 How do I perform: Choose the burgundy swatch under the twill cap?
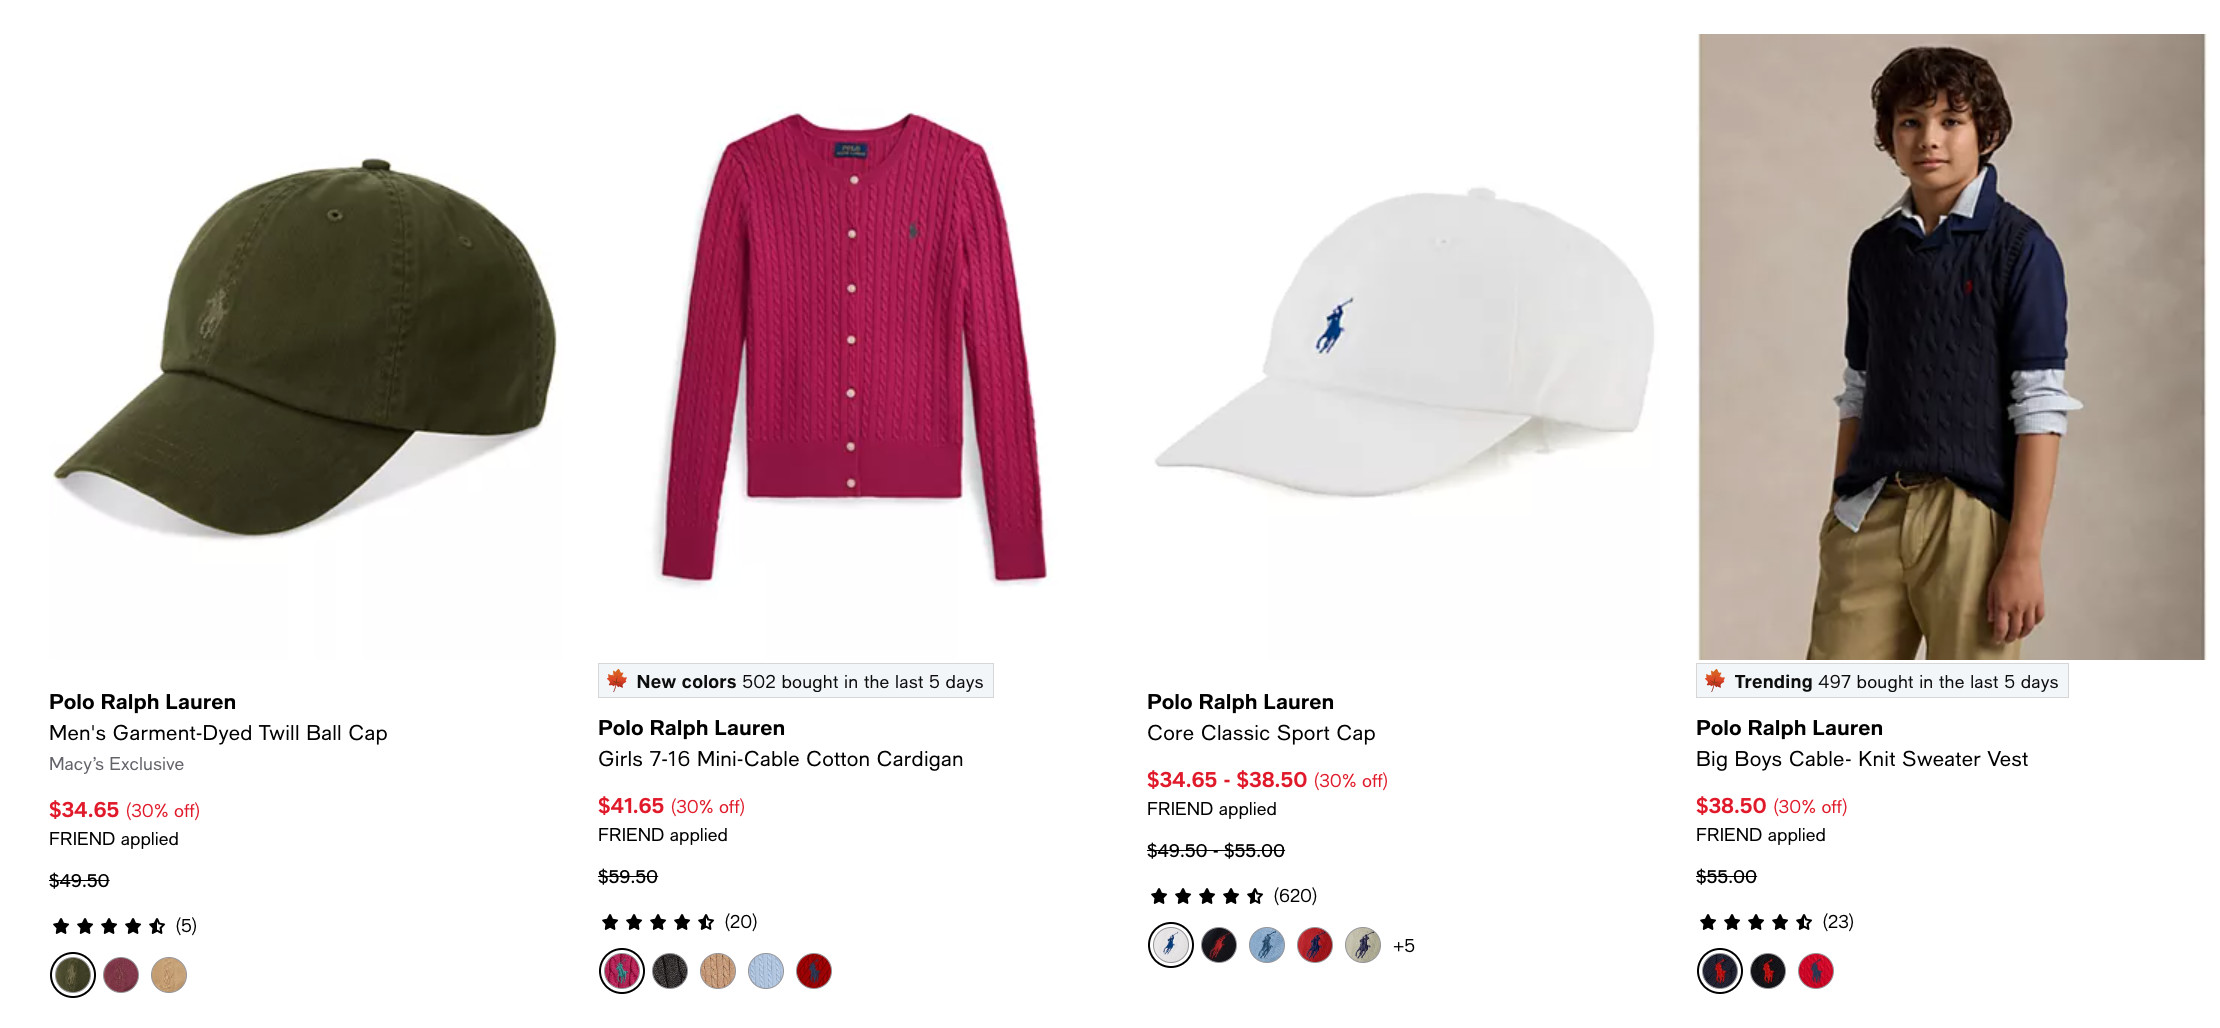121,974
